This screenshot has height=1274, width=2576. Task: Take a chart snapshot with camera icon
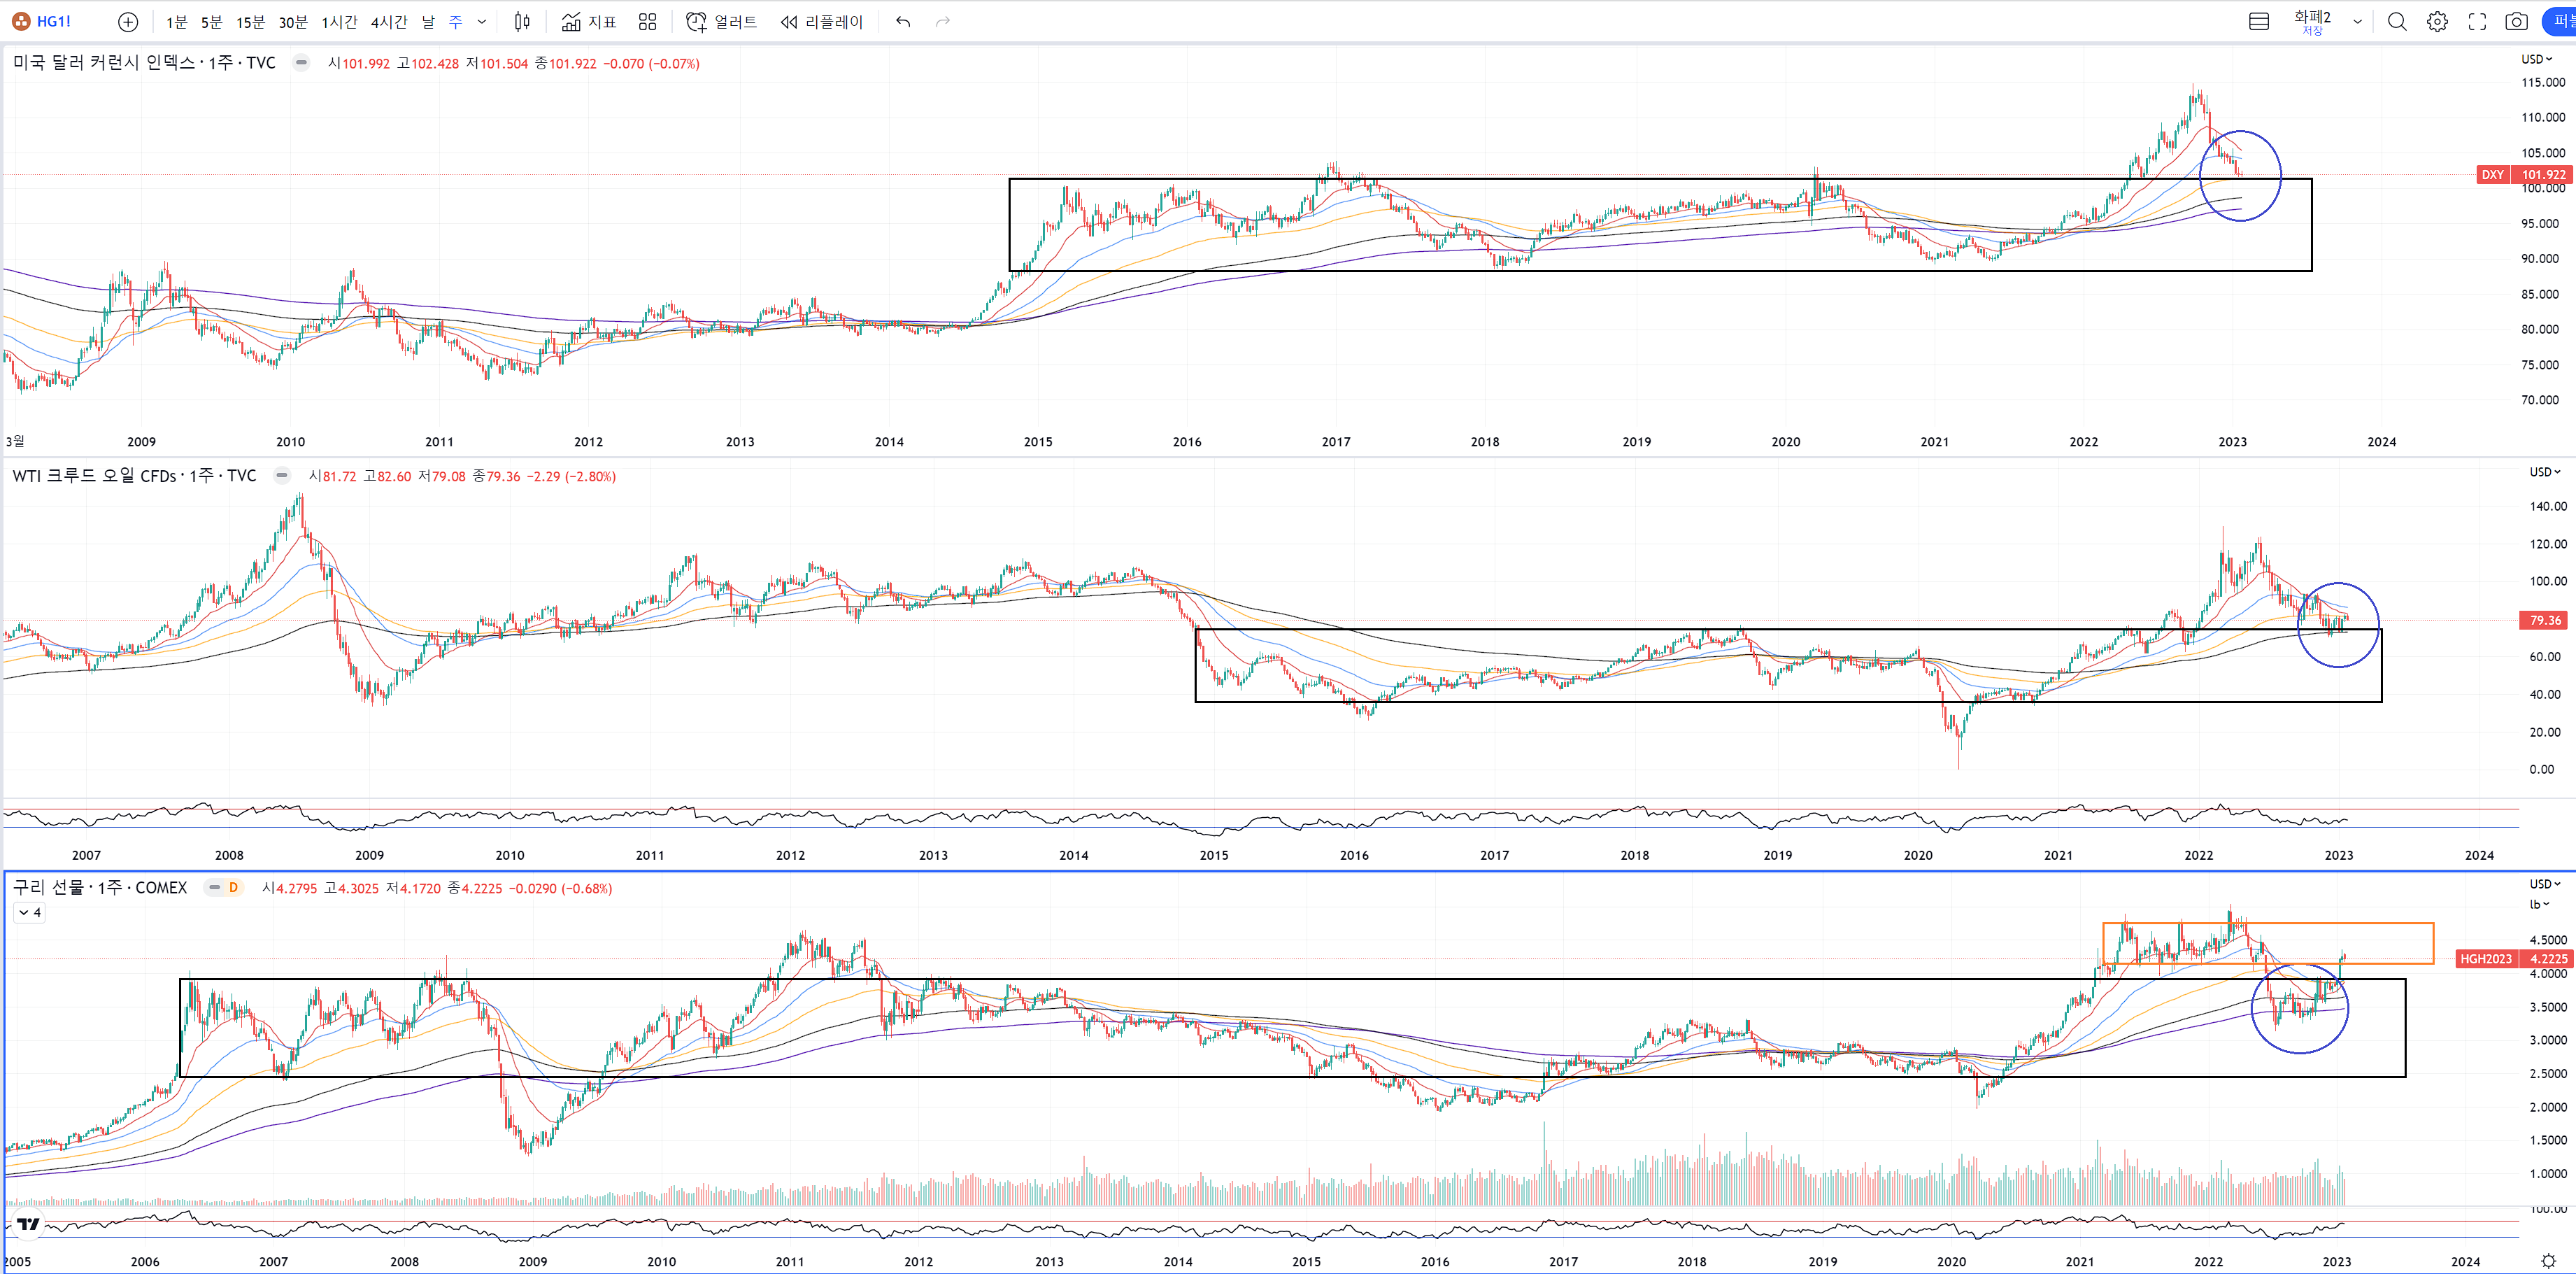(x=2516, y=21)
